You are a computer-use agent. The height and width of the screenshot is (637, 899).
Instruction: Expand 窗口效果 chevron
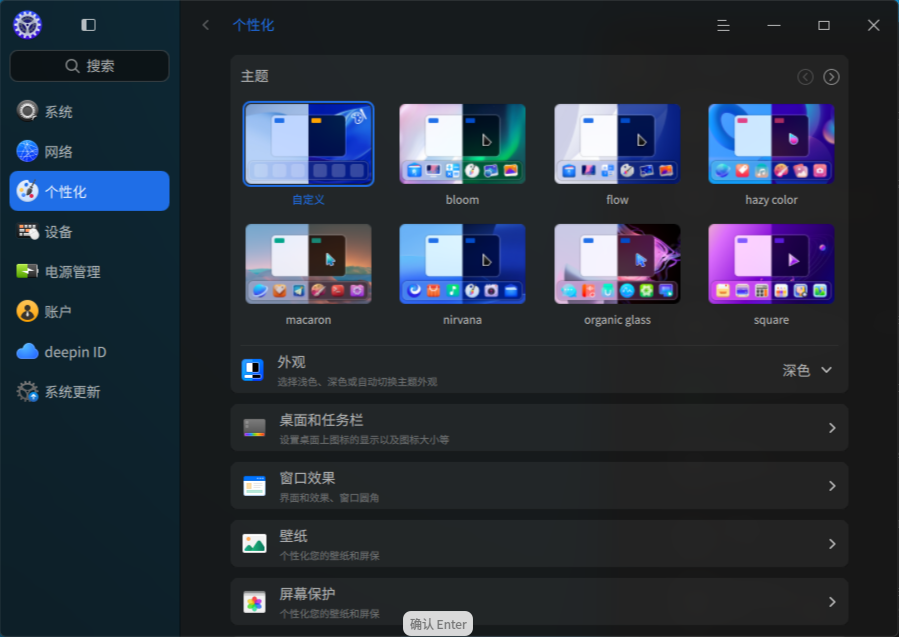(x=832, y=486)
